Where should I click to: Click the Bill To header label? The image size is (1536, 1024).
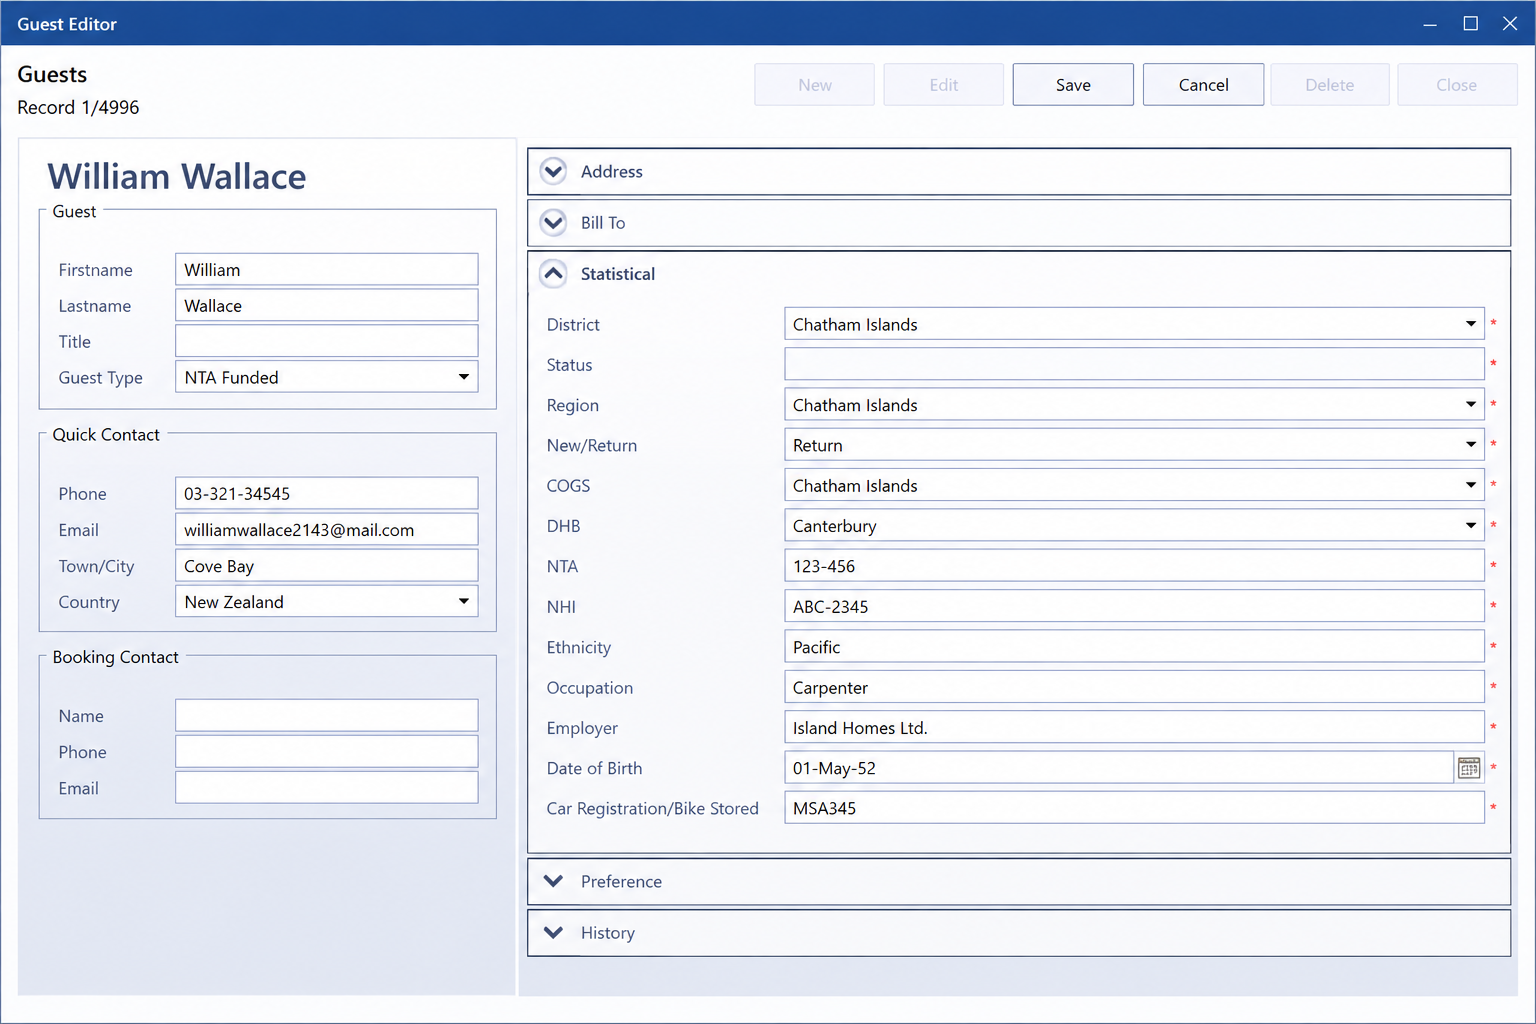coord(603,222)
